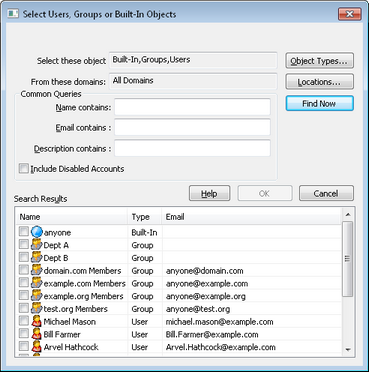The width and height of the screenshot is (369, 372).
Task: Click the results scrollbar up arrow
Action: pos(348,215)
